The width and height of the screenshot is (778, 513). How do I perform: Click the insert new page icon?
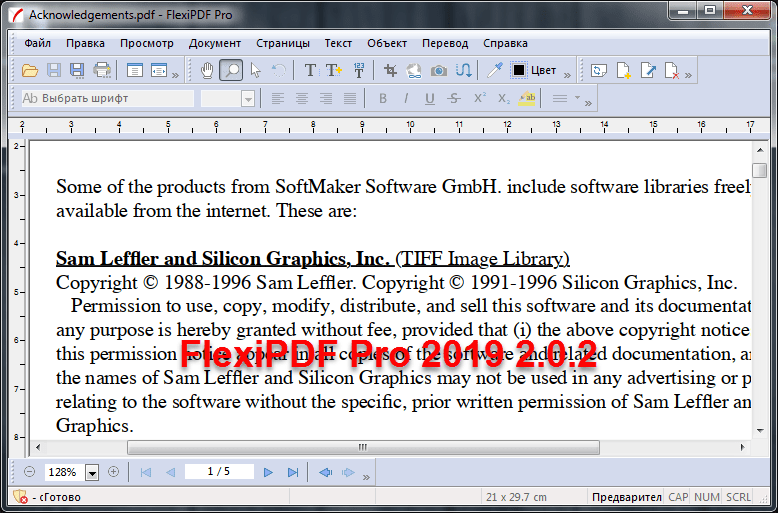coord(624,70)
